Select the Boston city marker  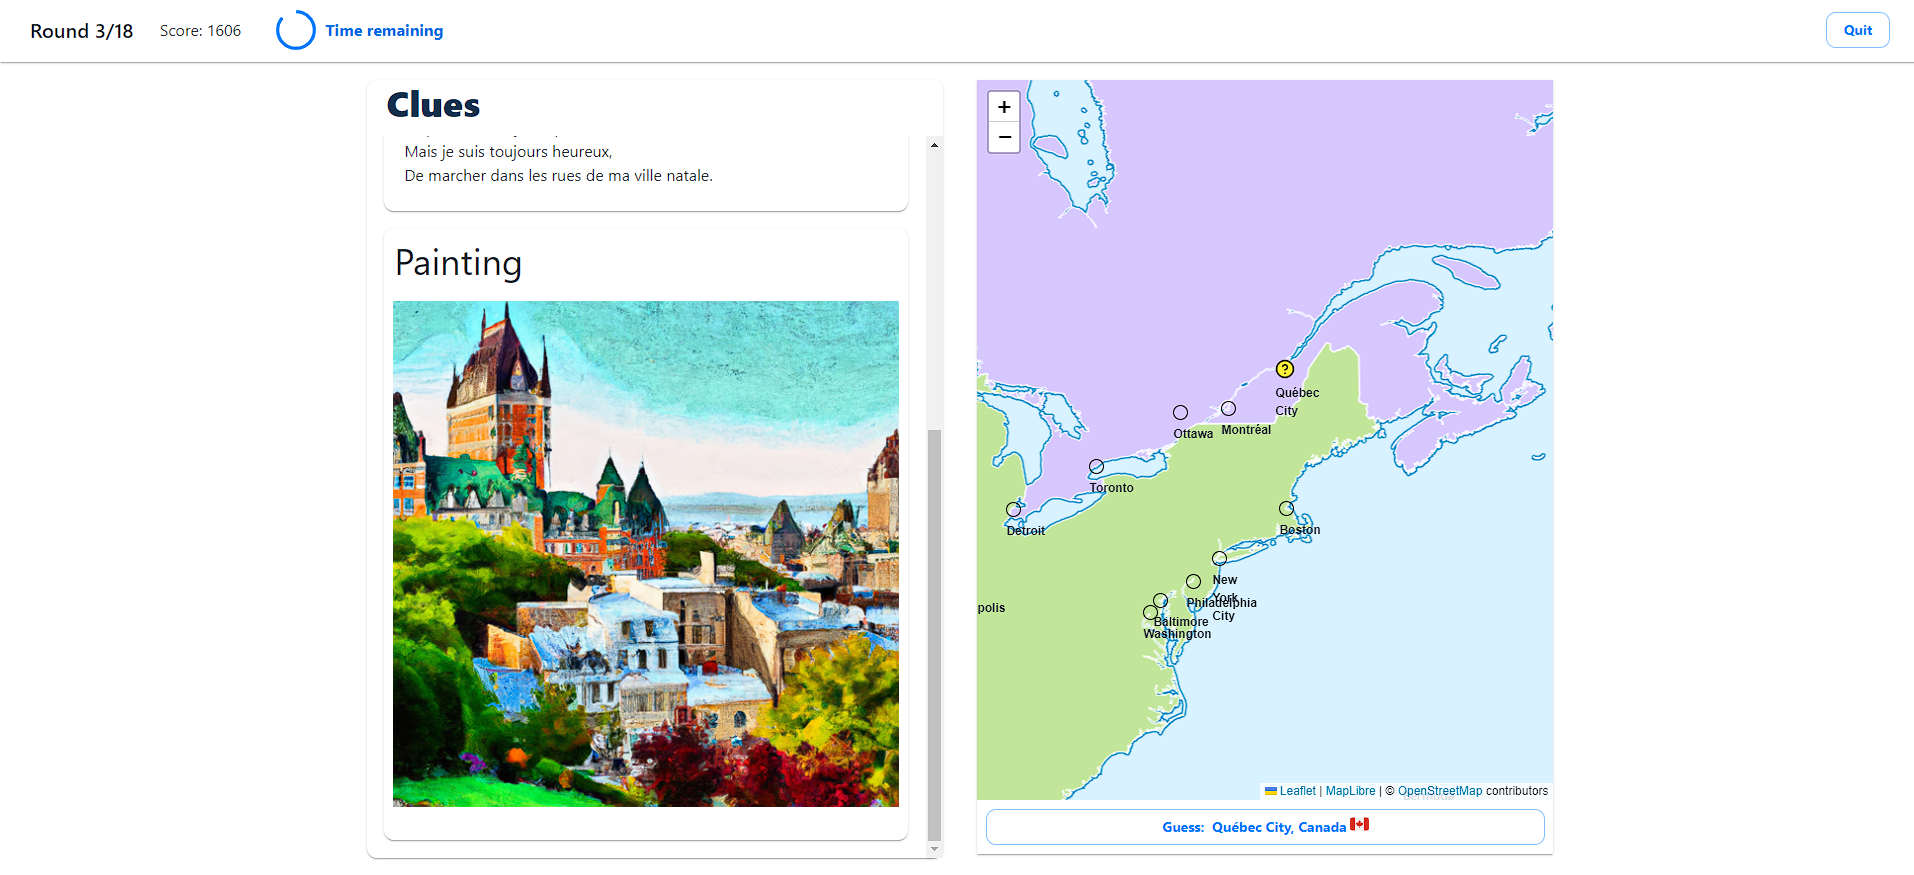[x=1286, y=508]
